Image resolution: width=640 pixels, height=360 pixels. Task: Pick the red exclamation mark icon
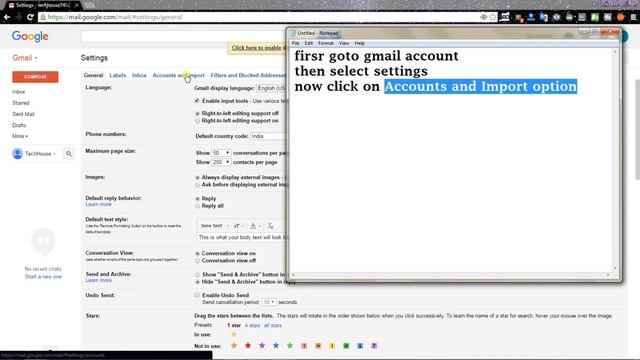click(304, 346)
